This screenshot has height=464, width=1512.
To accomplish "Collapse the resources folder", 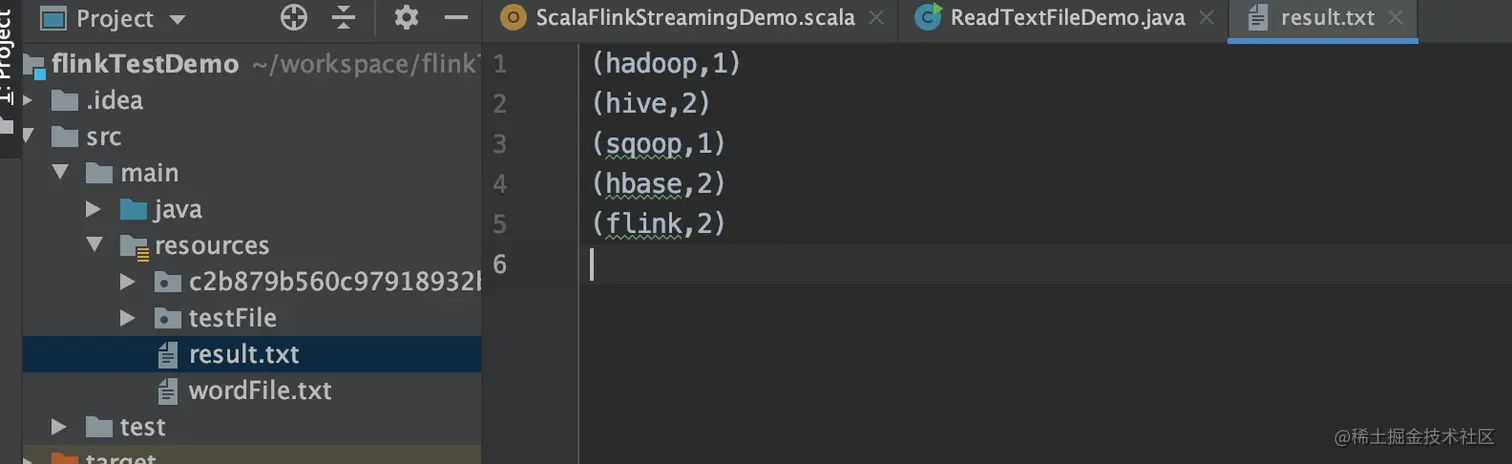I will pyautogui.click(x=95, y=245).
